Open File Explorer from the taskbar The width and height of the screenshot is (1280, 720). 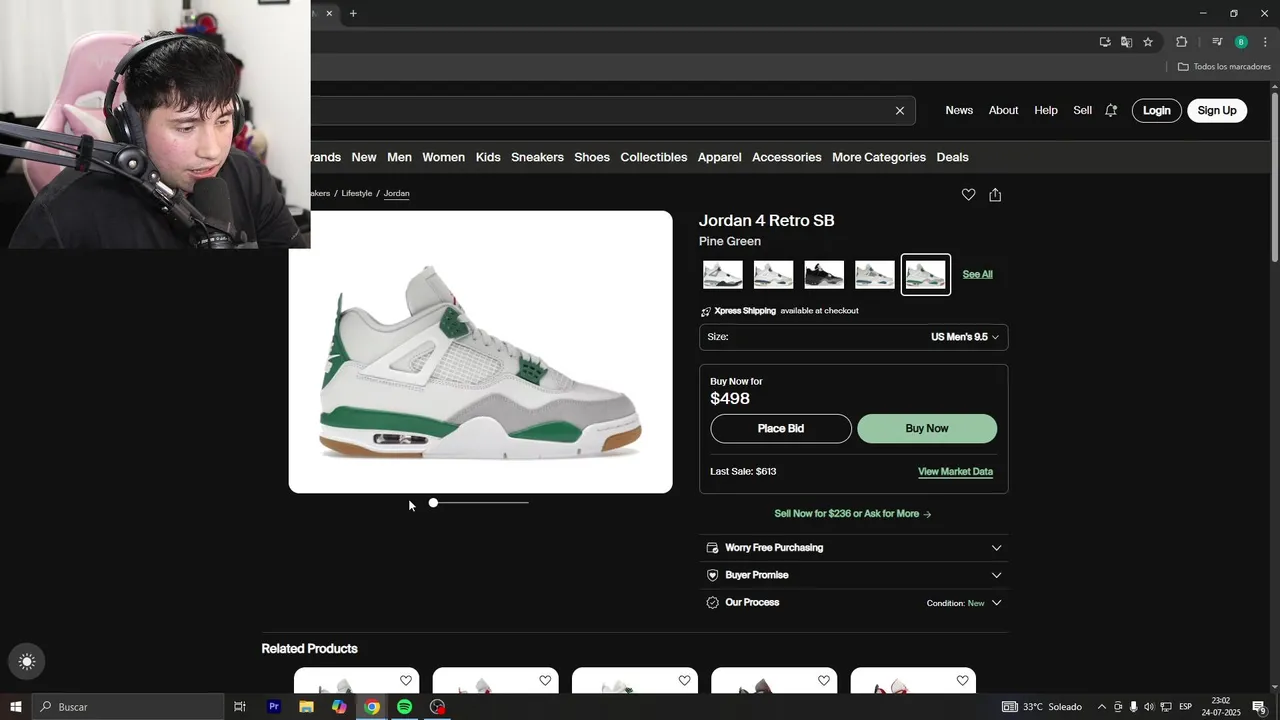pos(306,707)
